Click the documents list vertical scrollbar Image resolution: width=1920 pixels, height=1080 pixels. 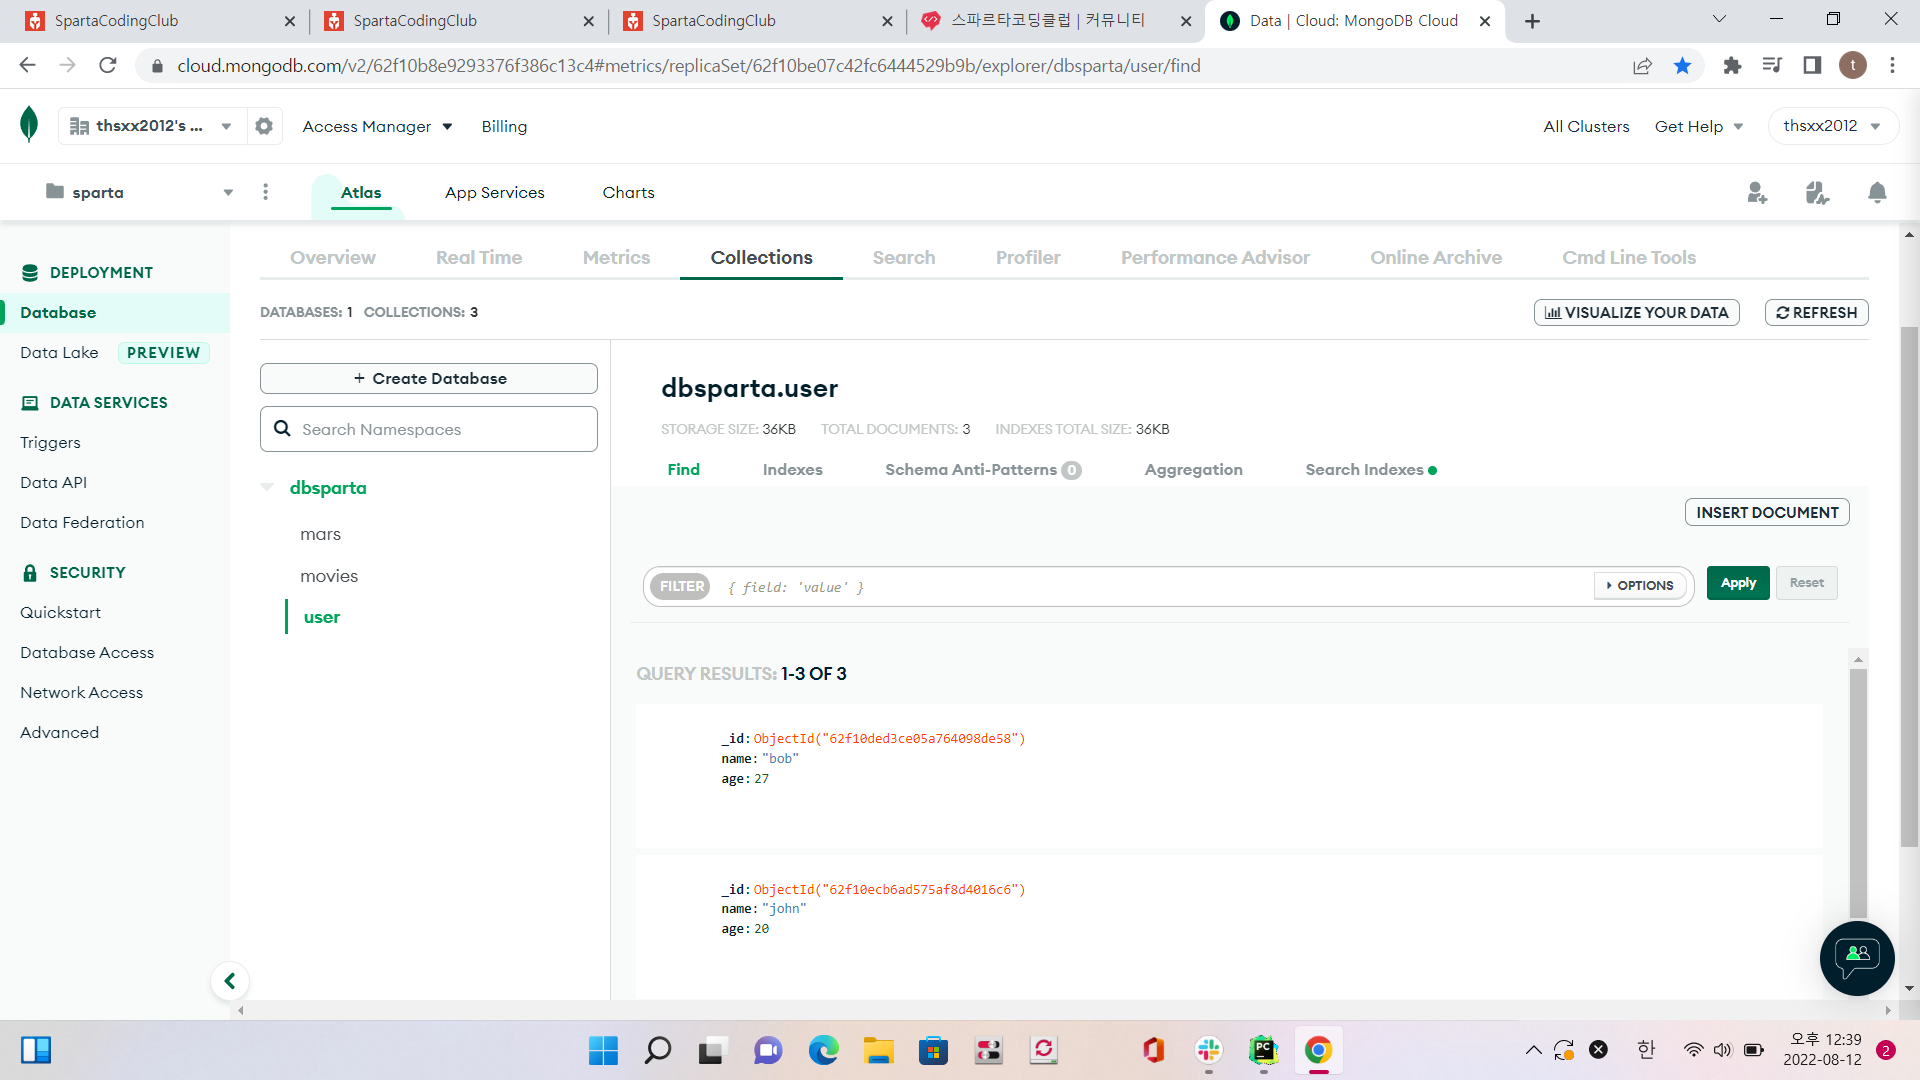[x=1858, y=793]
